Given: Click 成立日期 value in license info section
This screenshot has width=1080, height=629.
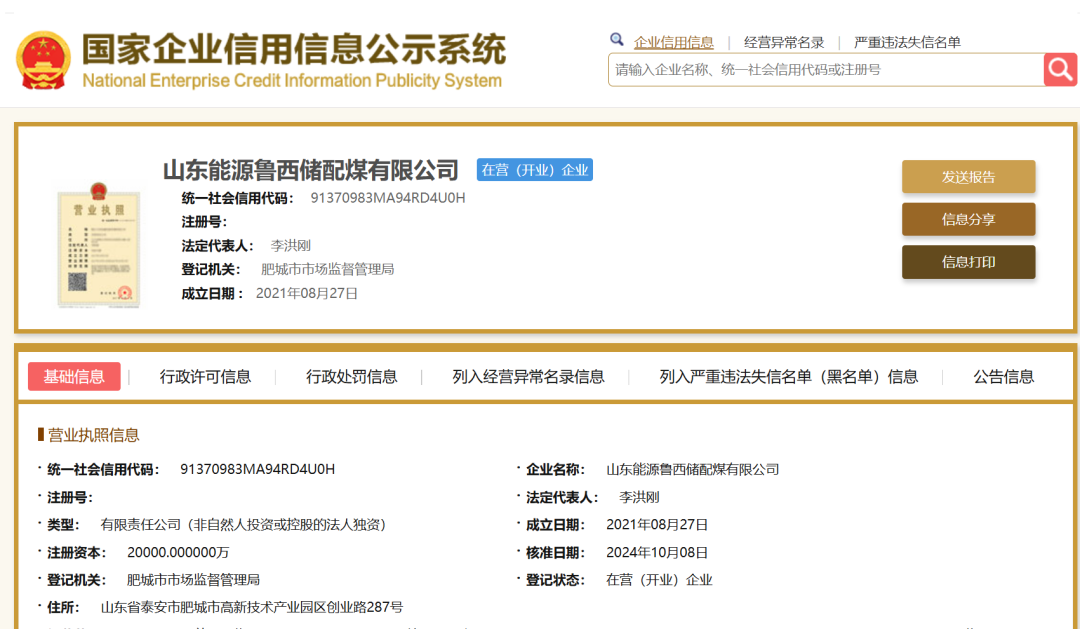Looking at the screenshot, I should [657, 525].
